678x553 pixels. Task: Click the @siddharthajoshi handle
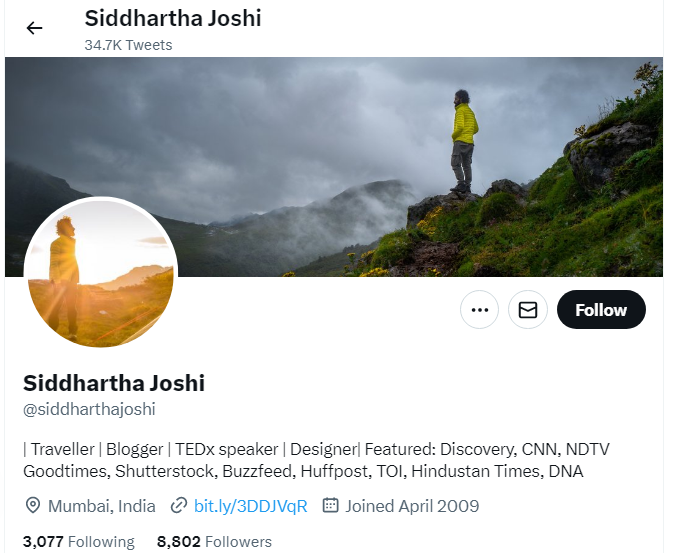89,409
